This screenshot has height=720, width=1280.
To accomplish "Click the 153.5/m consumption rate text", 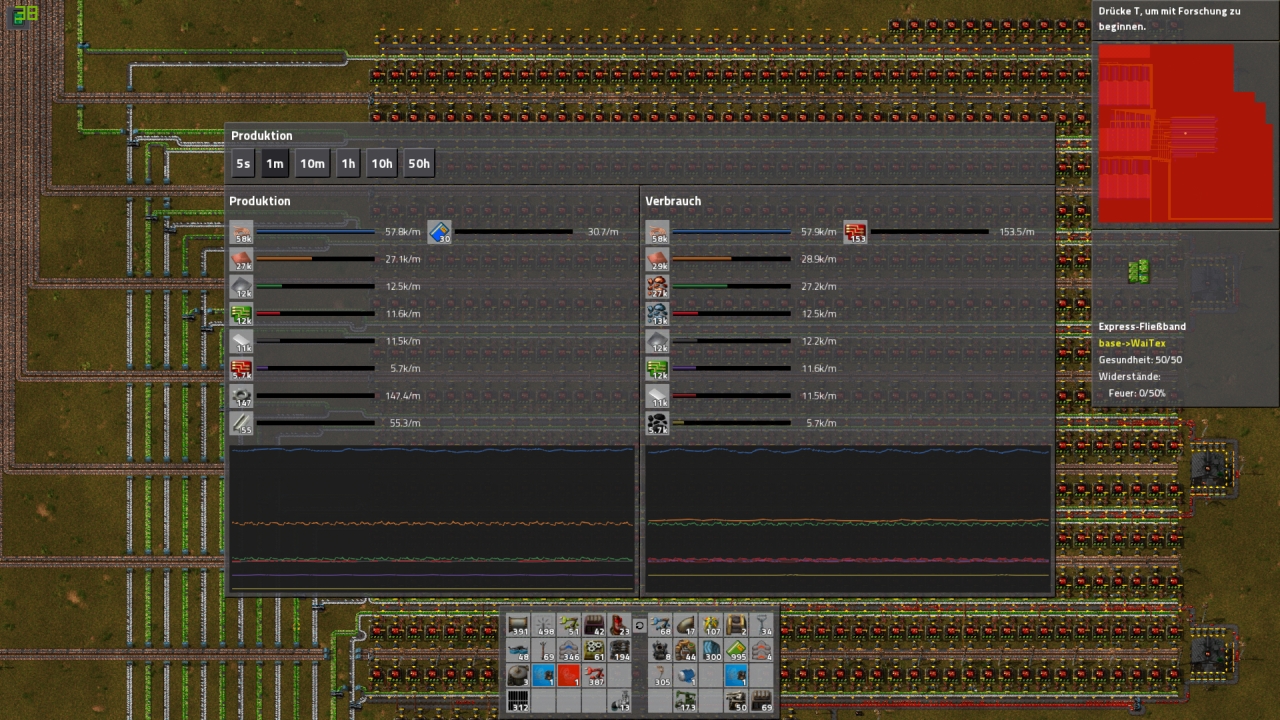I will (1016, 232).
